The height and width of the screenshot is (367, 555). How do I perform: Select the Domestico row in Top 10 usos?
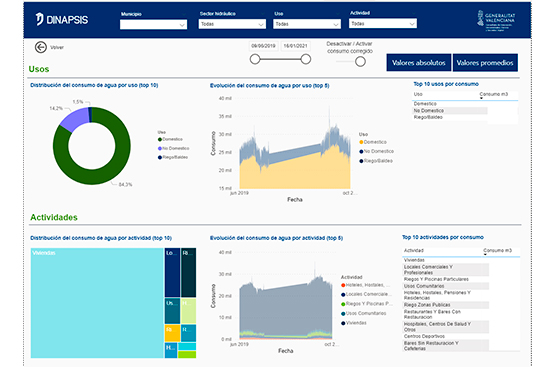(465, 104)
